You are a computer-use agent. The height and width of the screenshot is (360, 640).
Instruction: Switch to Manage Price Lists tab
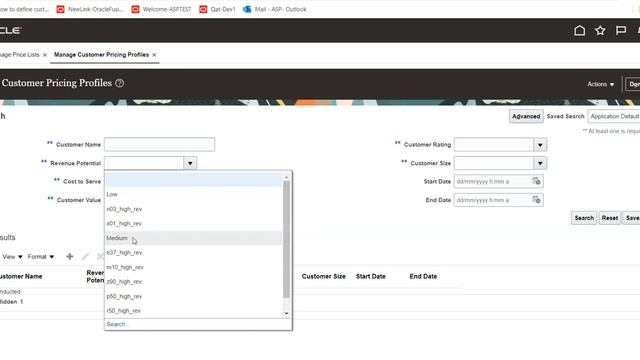20,55
